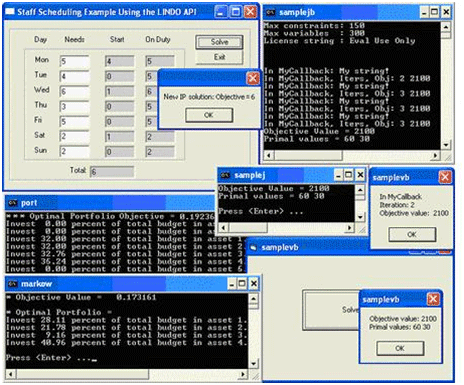Click the markow scroll up arrow
The height and width of the screenshot is (385, 464).
point(253,298)
